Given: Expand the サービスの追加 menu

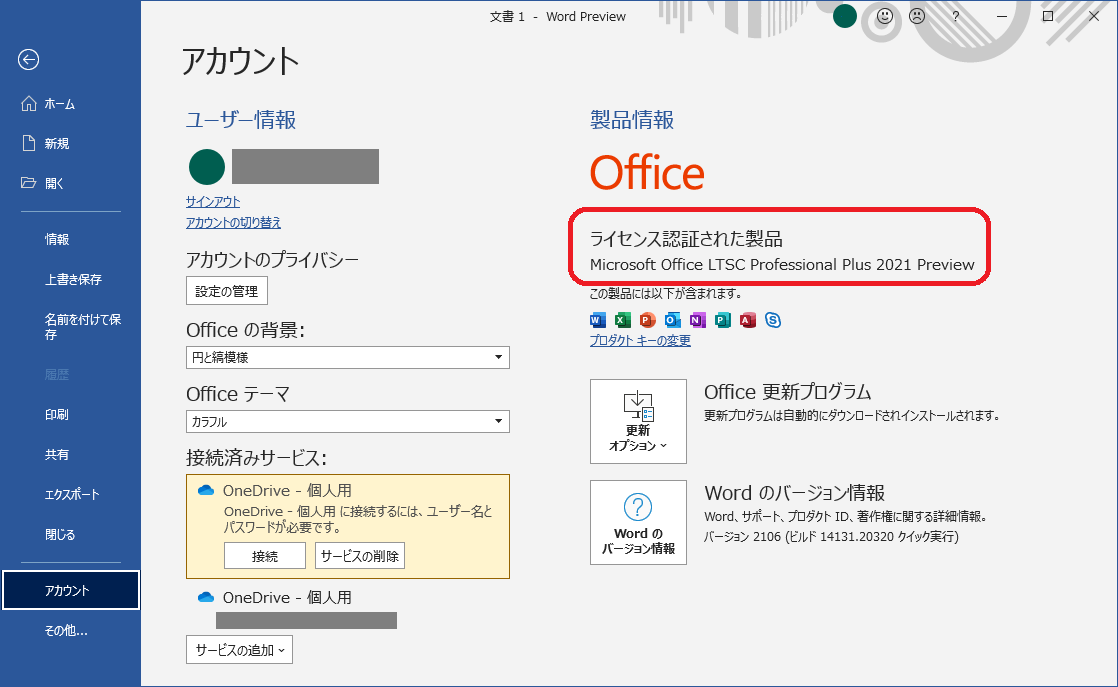Looking at the screenshot, I should (239, 650).
